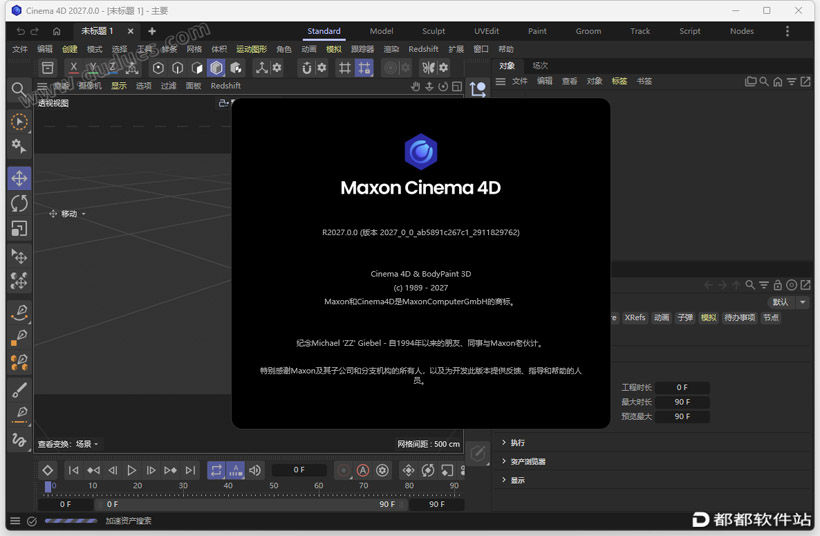Switch to polygons mode icon
The width and height of the screenshot is (820, 536).
pos(197,67)
